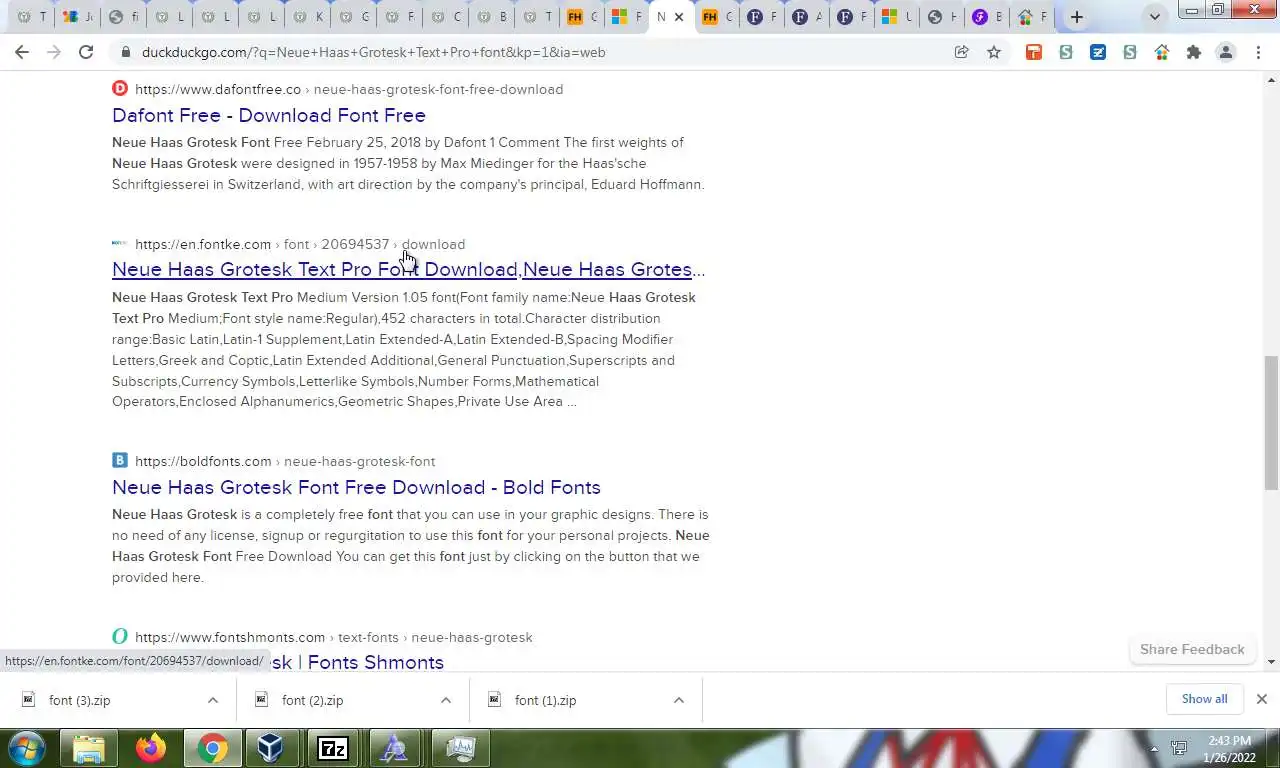Expand options for font (3).zip download
Viewport: 1280px width, 768px height.
[x=213, y=700]
